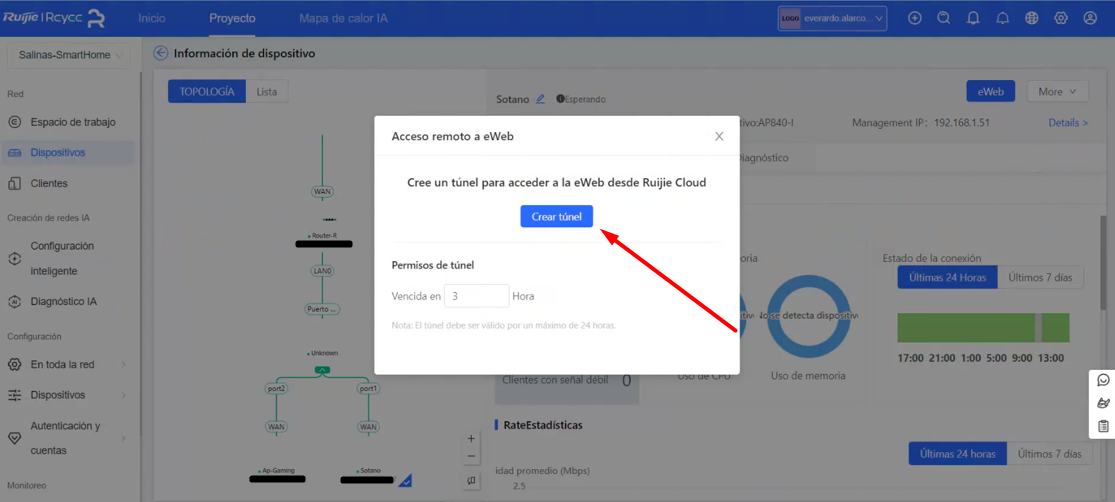Open the settings gear in the header
The width and height of the screenshot is (1115, 502).
(x=1061, y=18)
